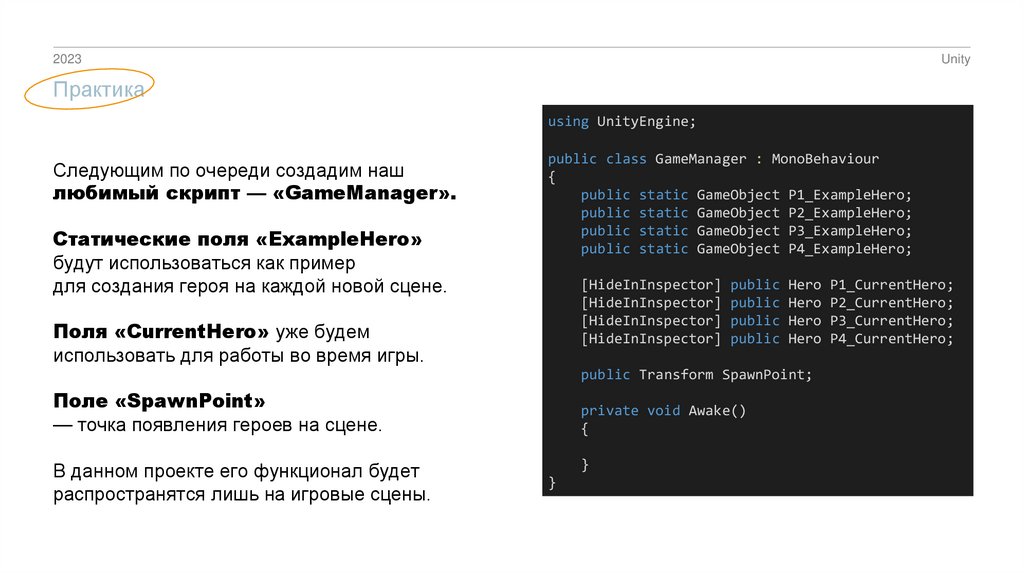Click the "private void Awake()" method line

[x=663, y=411]
